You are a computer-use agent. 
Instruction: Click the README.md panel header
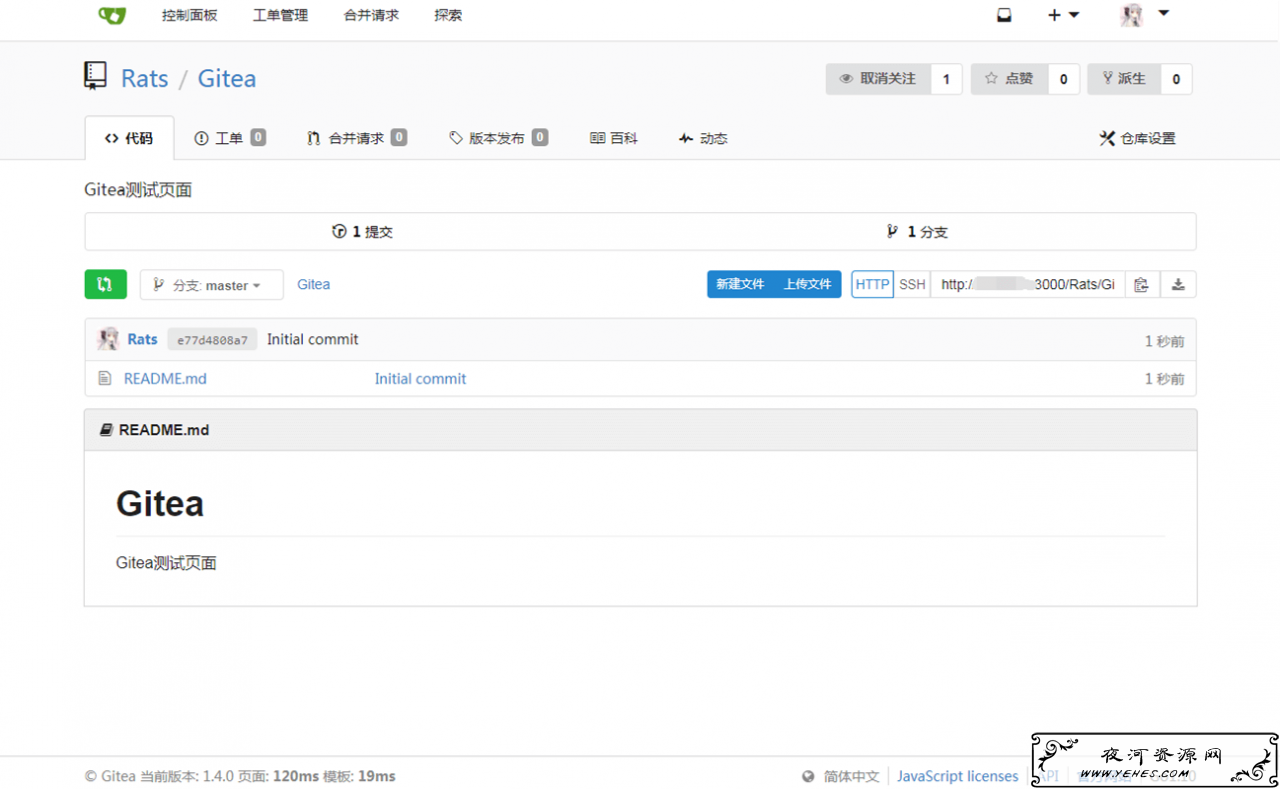(640, 430)
